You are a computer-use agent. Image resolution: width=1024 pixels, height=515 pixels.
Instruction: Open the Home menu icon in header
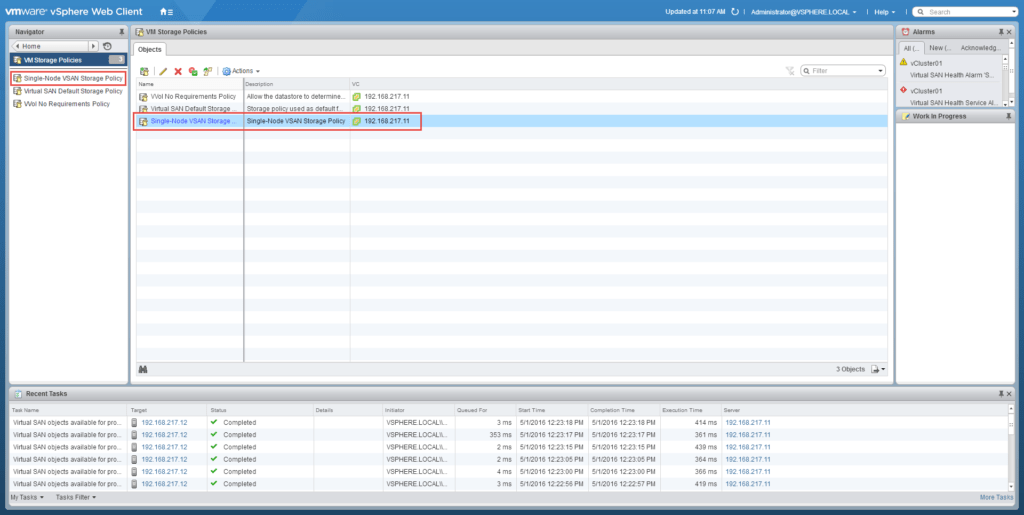(166, 12)
